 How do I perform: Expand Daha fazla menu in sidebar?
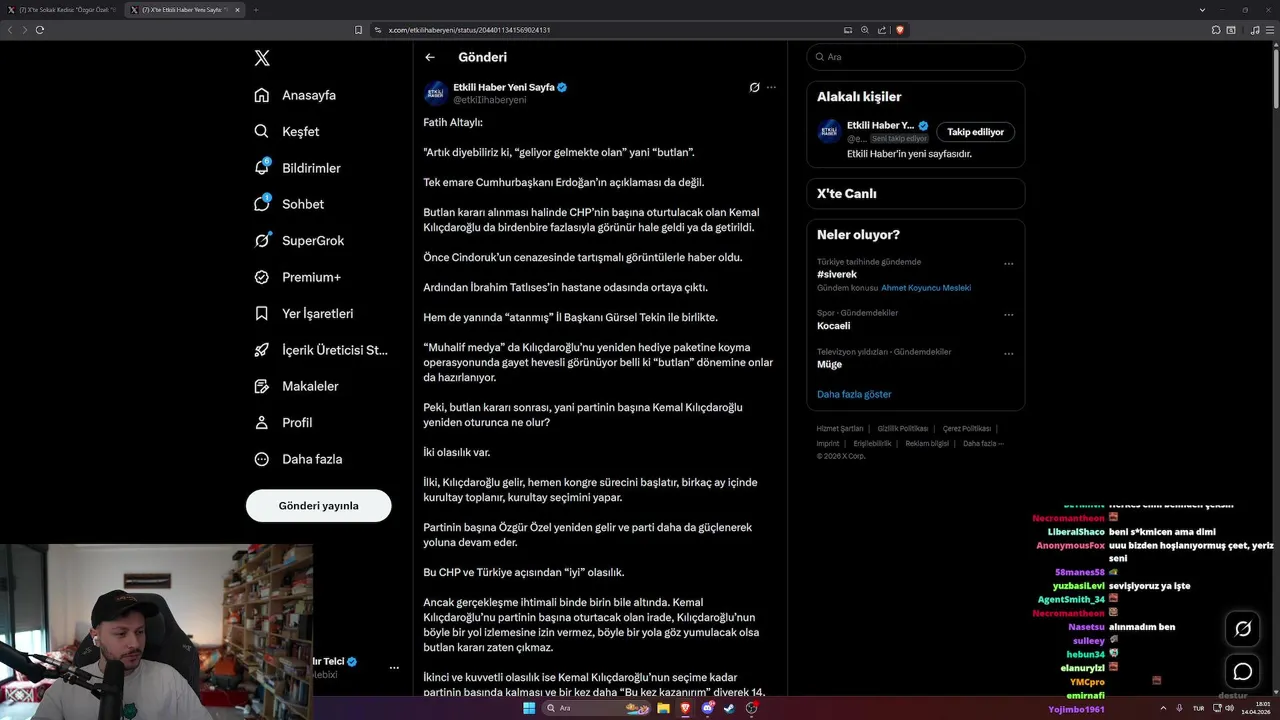pos(298,459)
